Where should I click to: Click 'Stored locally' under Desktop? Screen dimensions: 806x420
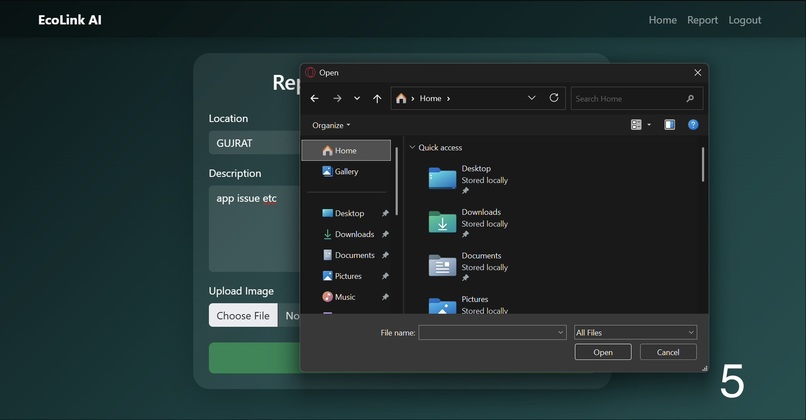(x=484, y=180)
